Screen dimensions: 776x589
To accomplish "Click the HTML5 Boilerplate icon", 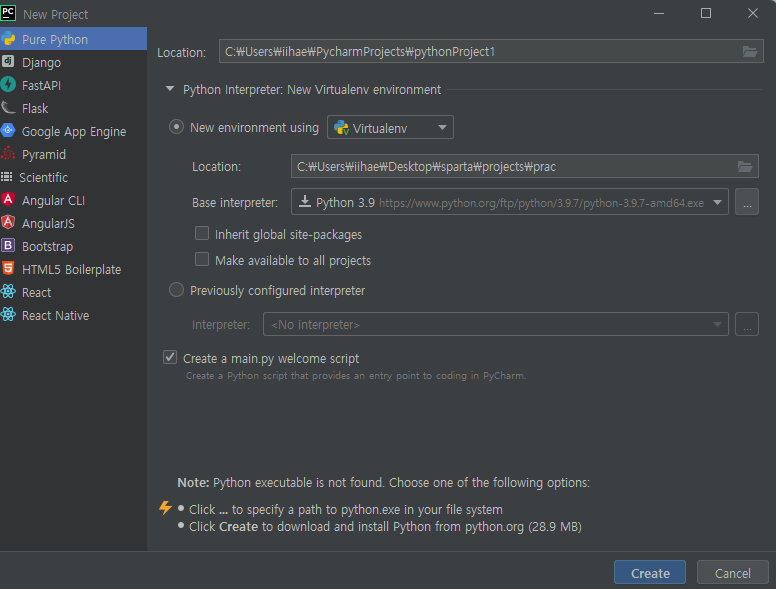I will [x=8, y=268].
